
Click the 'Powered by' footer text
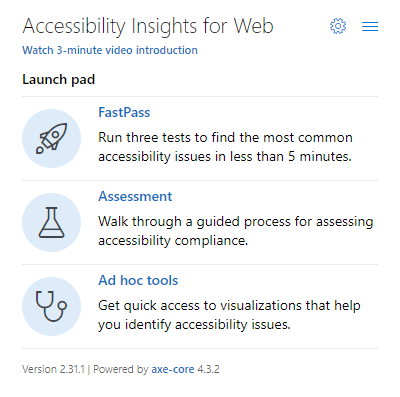[121, 369]
